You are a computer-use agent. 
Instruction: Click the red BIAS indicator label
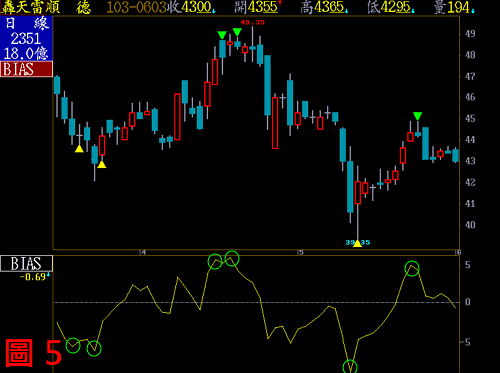pos(26,69)
